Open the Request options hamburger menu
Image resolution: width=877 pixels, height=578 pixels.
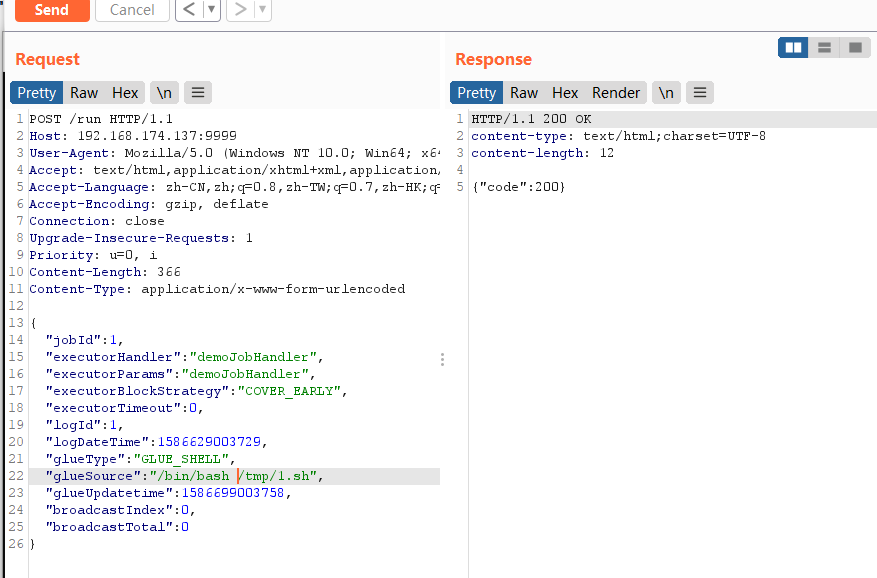pos(198,93)
